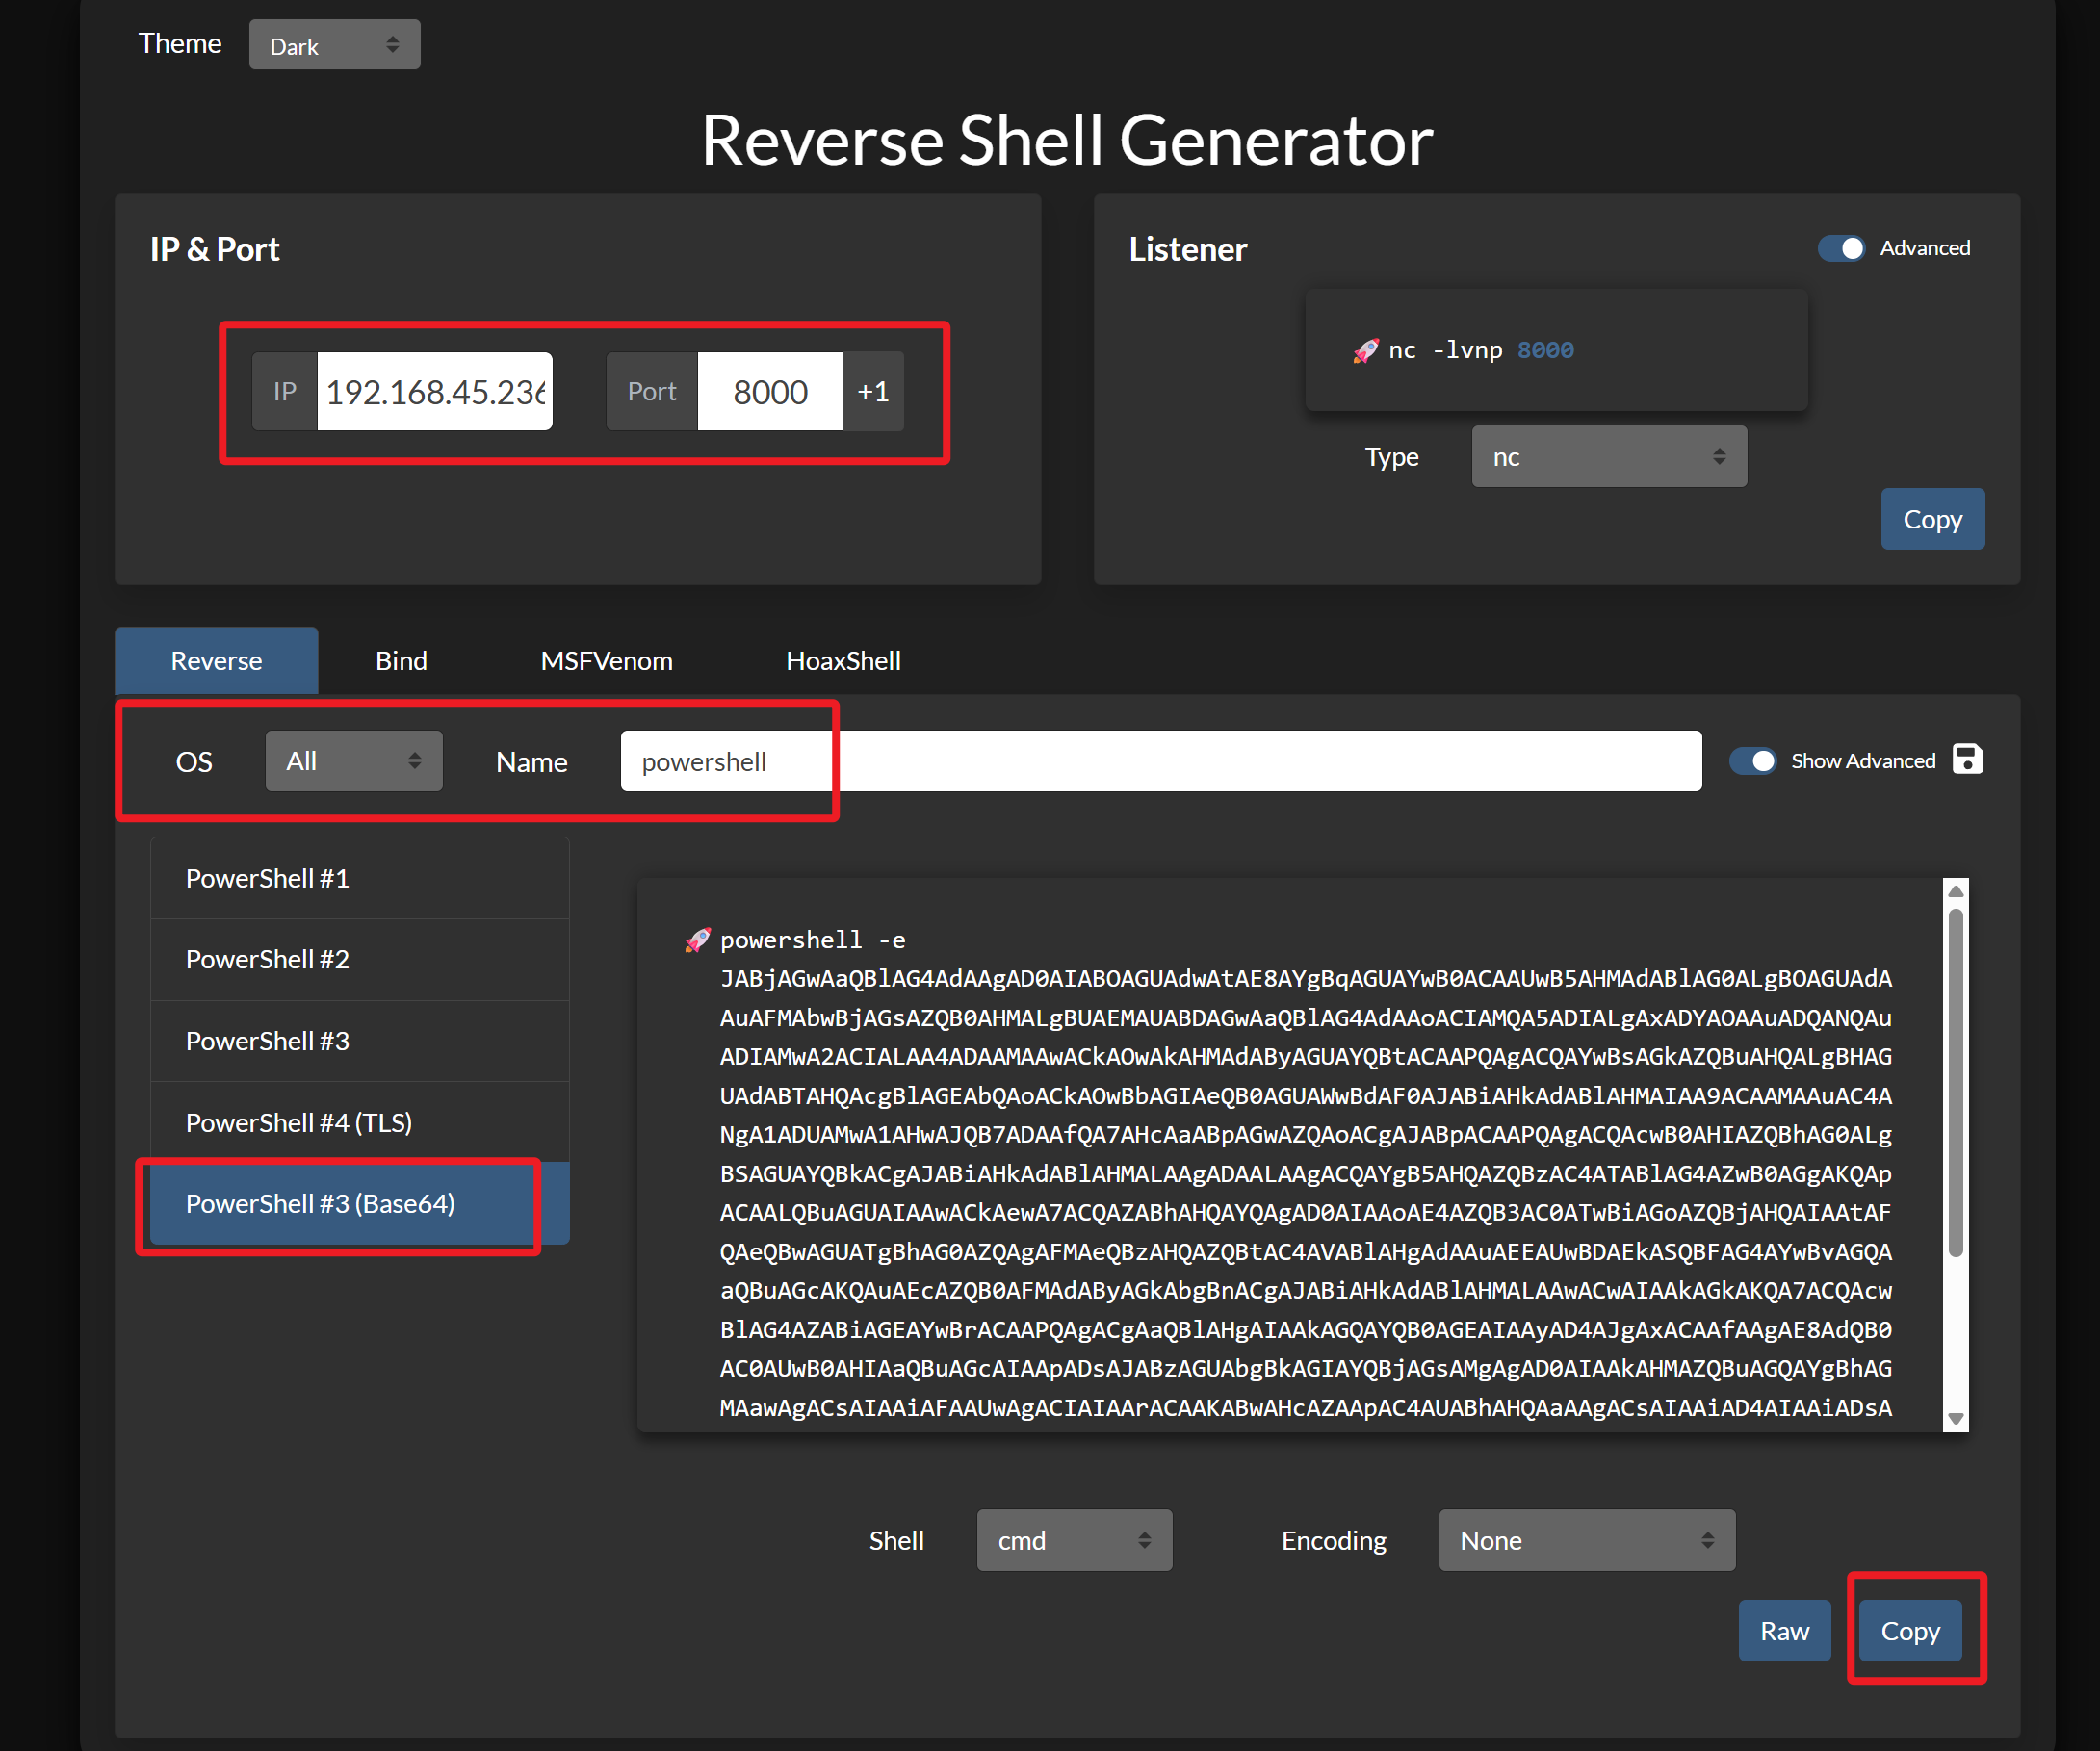
Task: Switch to the HoaxShell tab
Action: pyautogui.click(x=843, y=661)
